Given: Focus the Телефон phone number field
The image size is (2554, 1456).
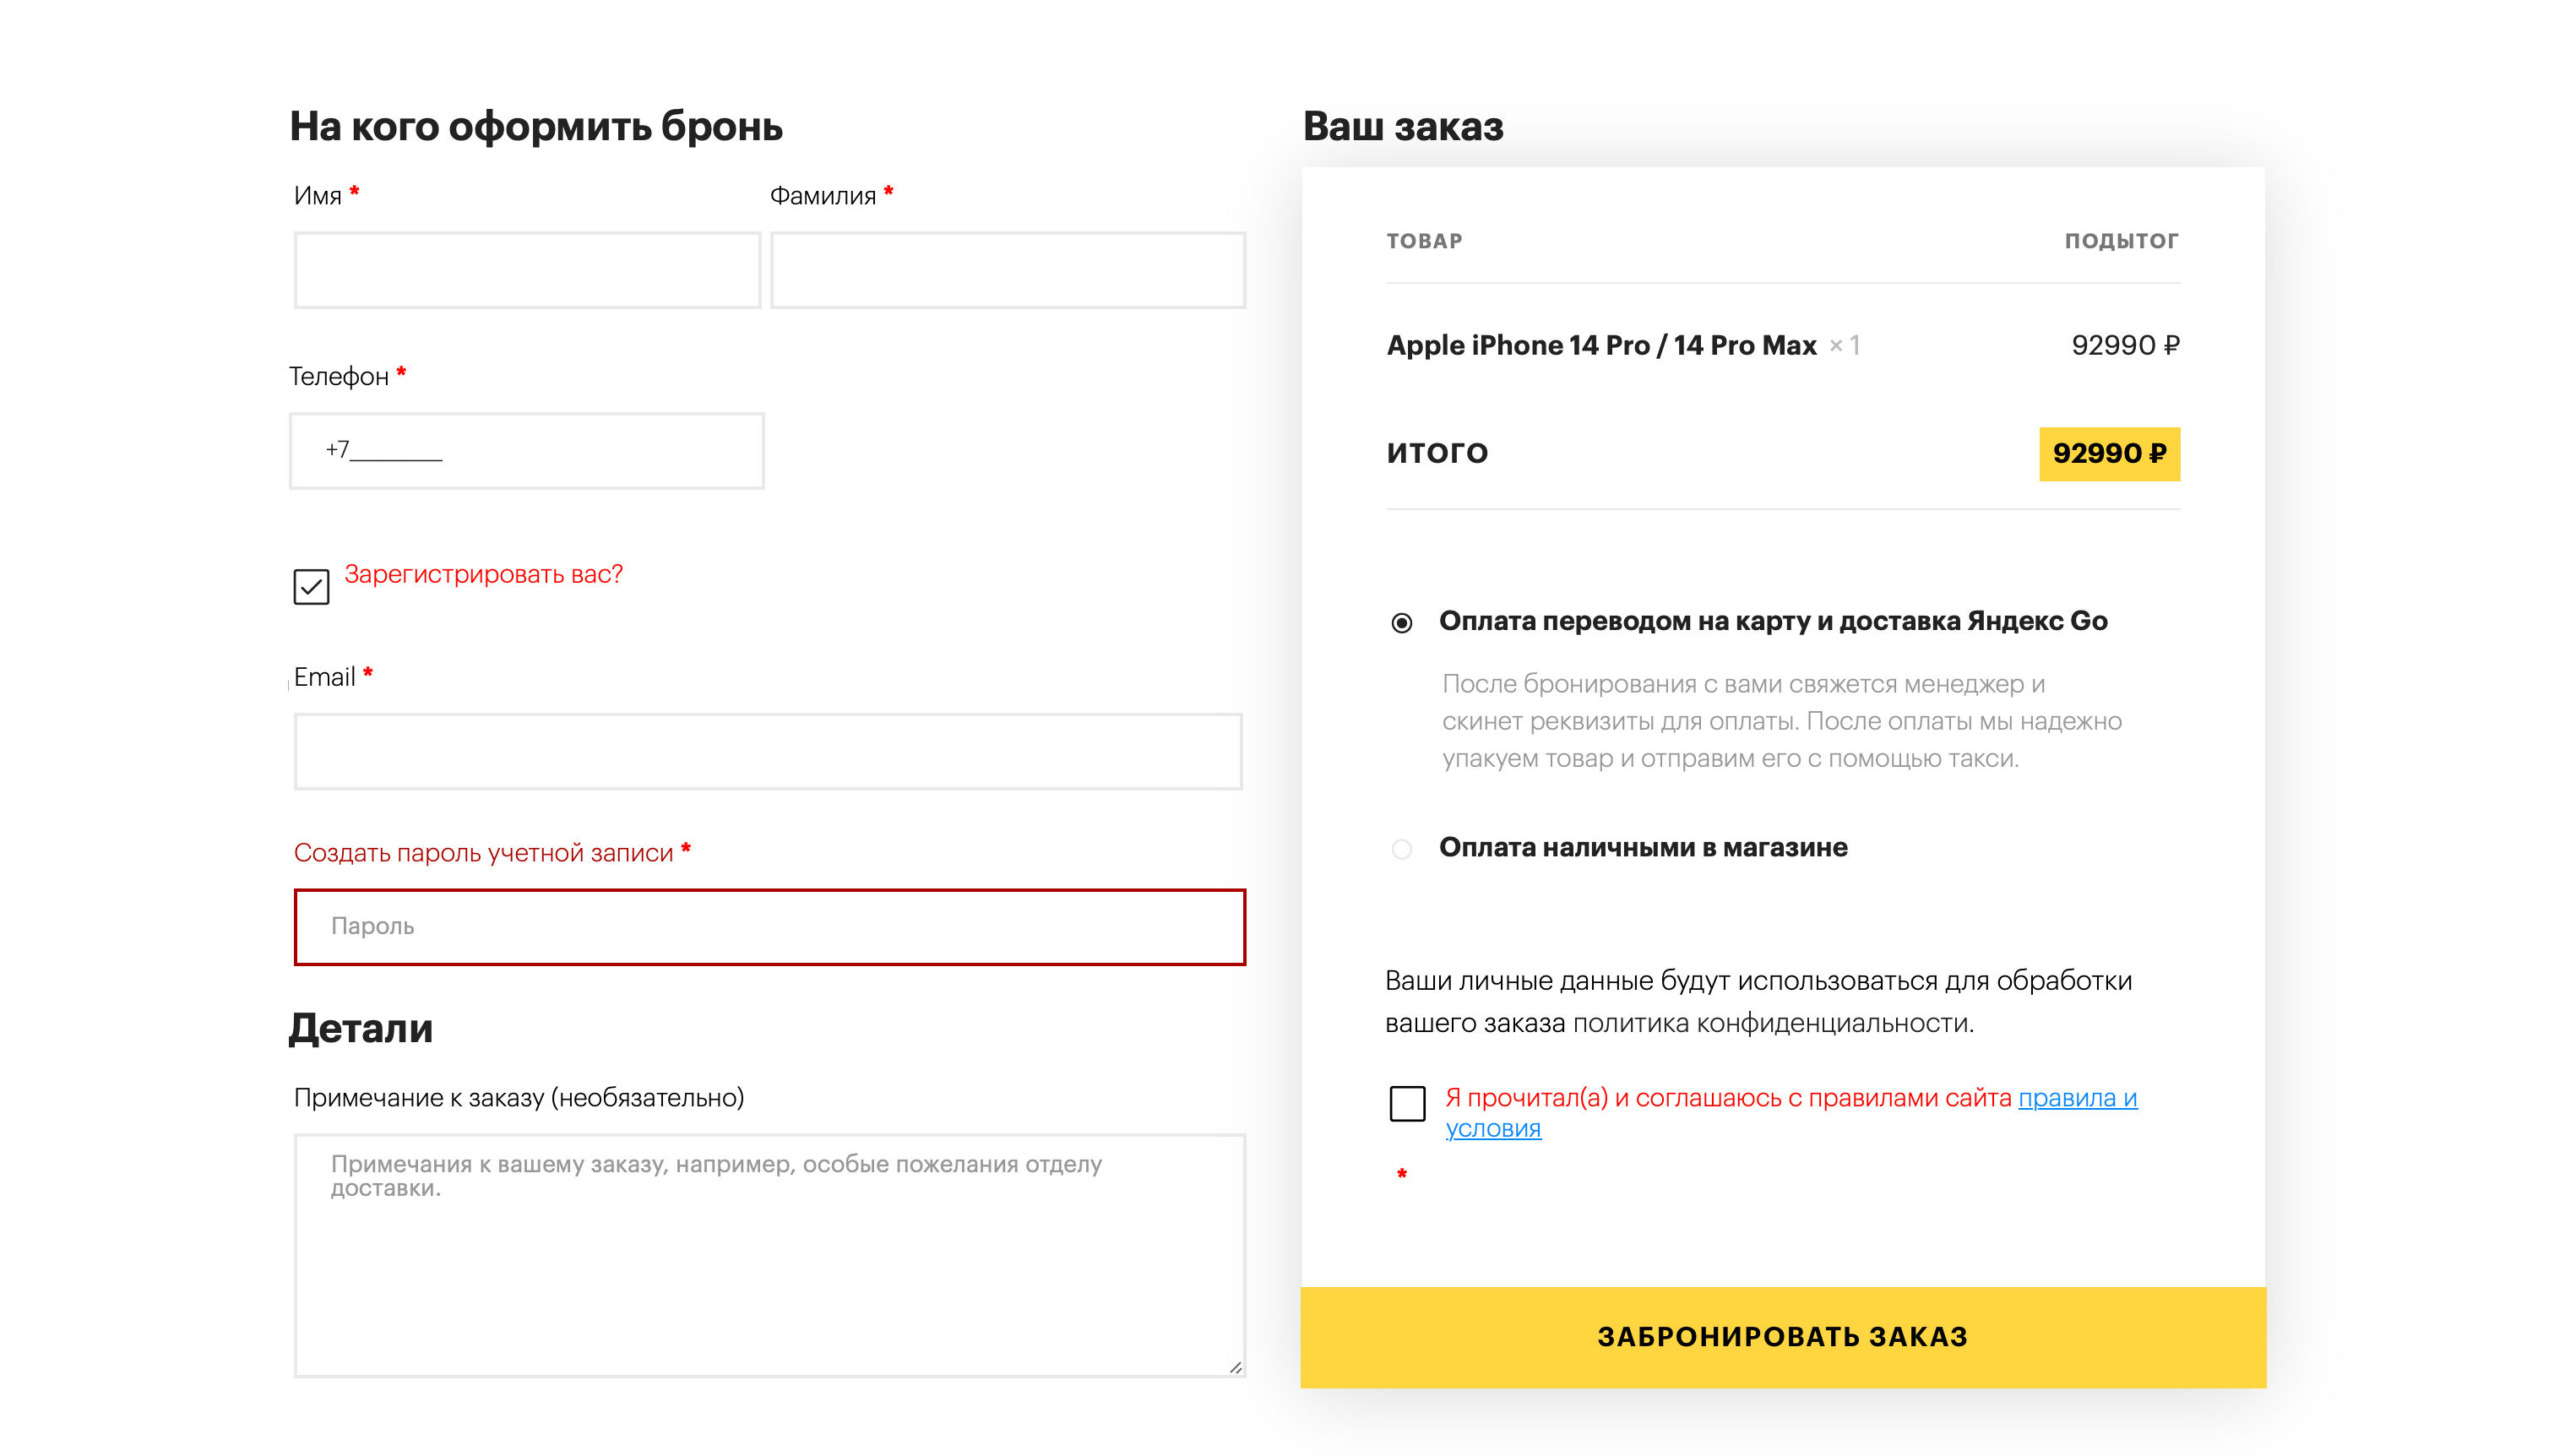Looking at the screenshot, I should 526,451.
